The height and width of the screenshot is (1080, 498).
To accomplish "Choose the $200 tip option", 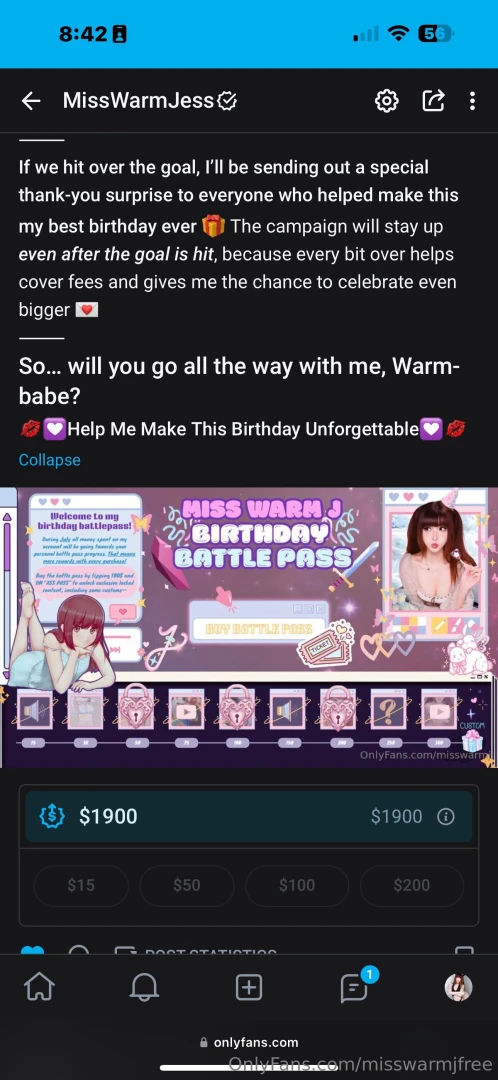I will tap(412, 885).
